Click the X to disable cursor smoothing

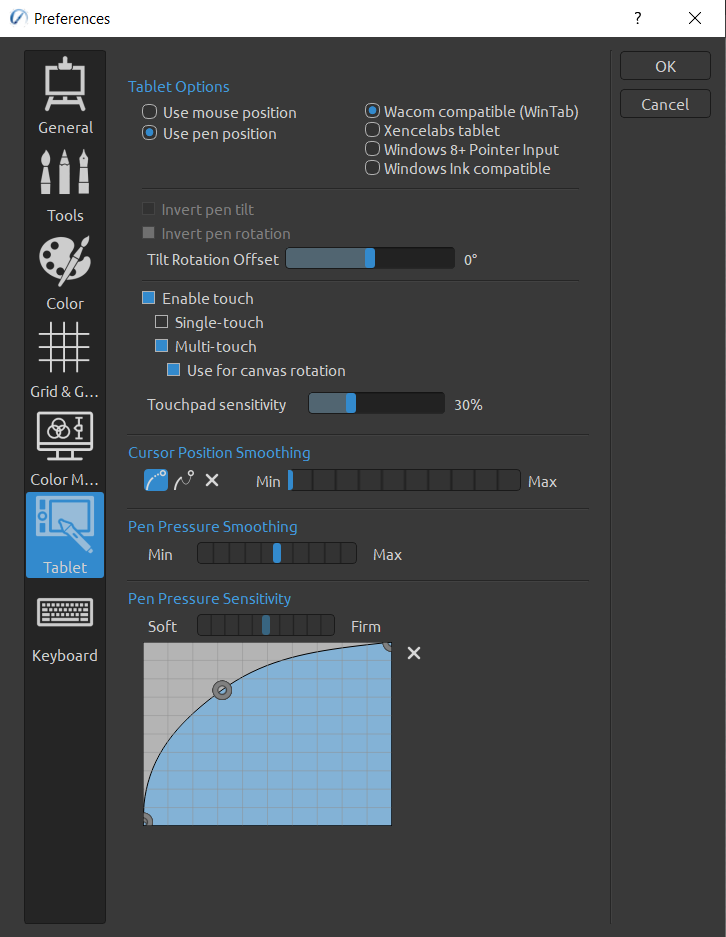pos(212,481)
